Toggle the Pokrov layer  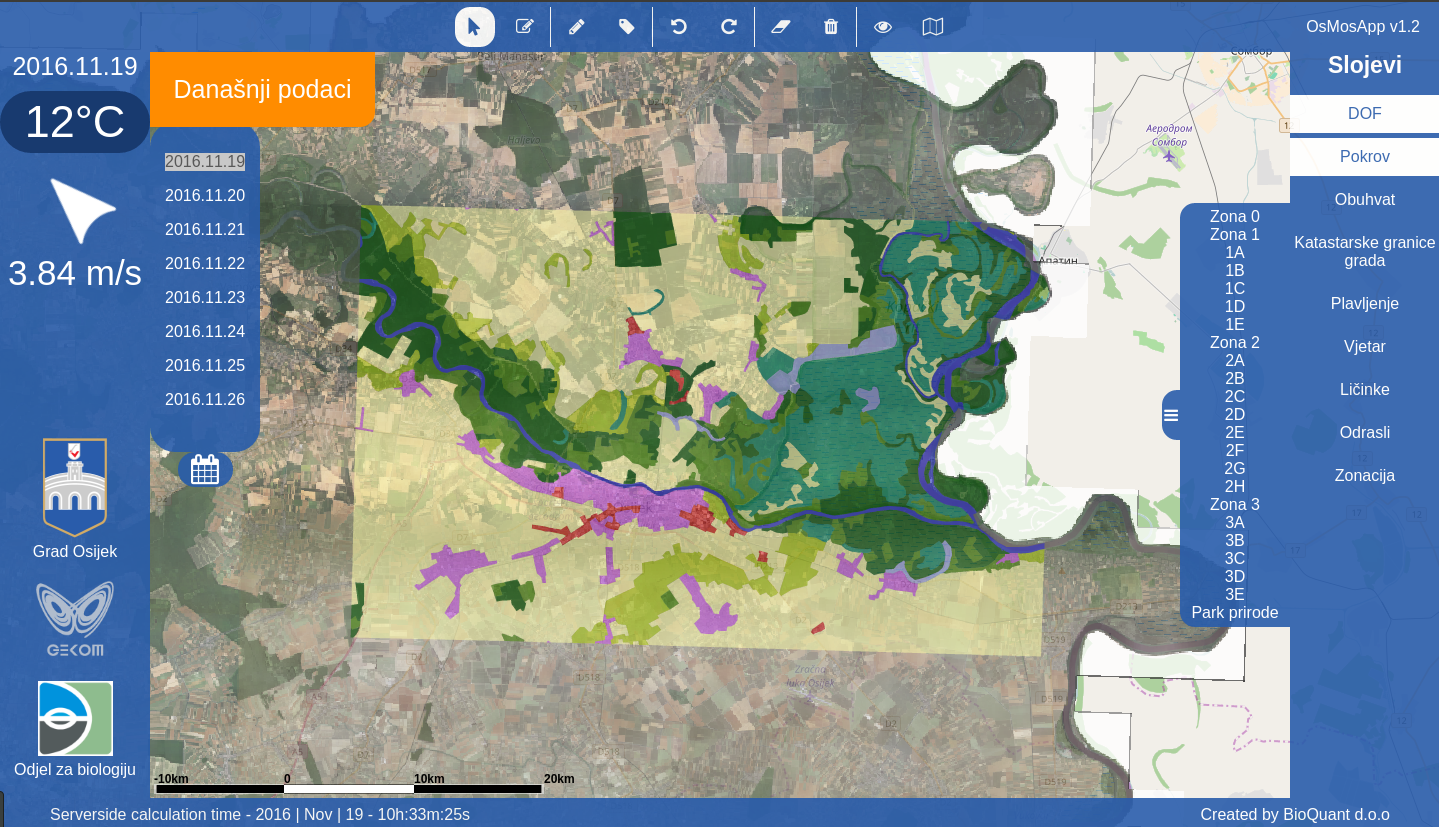pos(1364,157)
